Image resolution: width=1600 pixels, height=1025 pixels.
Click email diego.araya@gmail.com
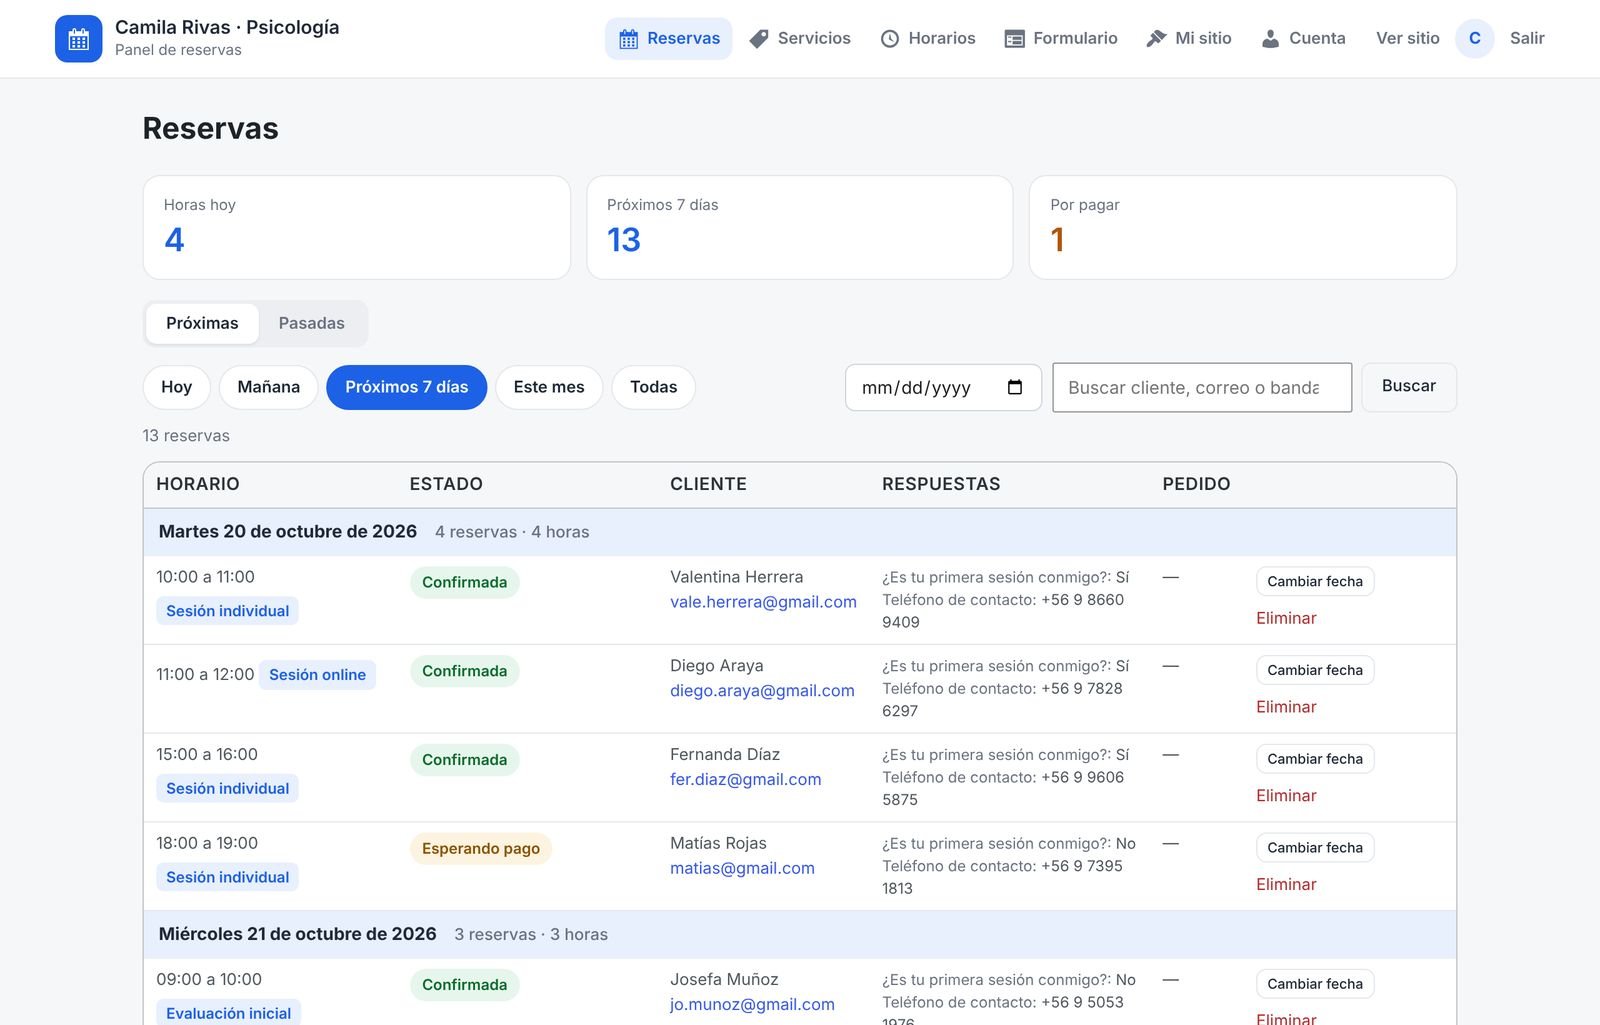[x=762, y=691]
